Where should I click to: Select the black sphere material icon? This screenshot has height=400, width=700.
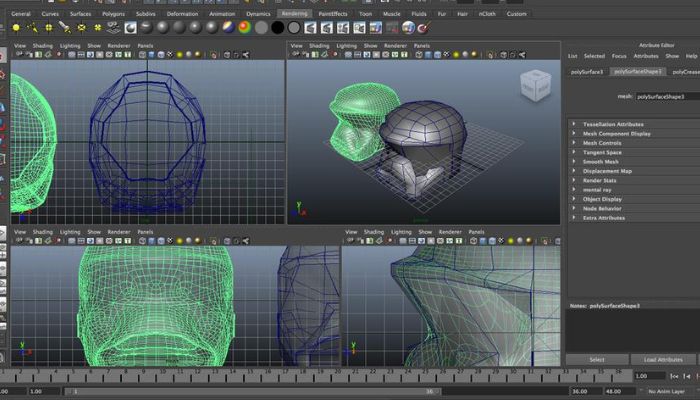(277, 27)
